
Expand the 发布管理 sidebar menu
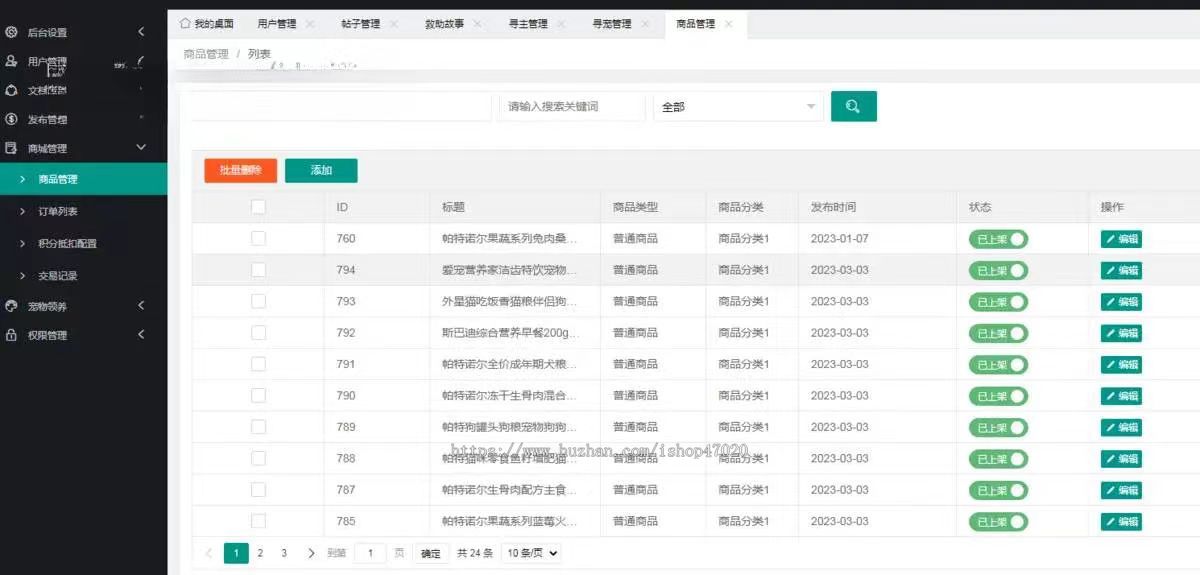tap(141, 118)
